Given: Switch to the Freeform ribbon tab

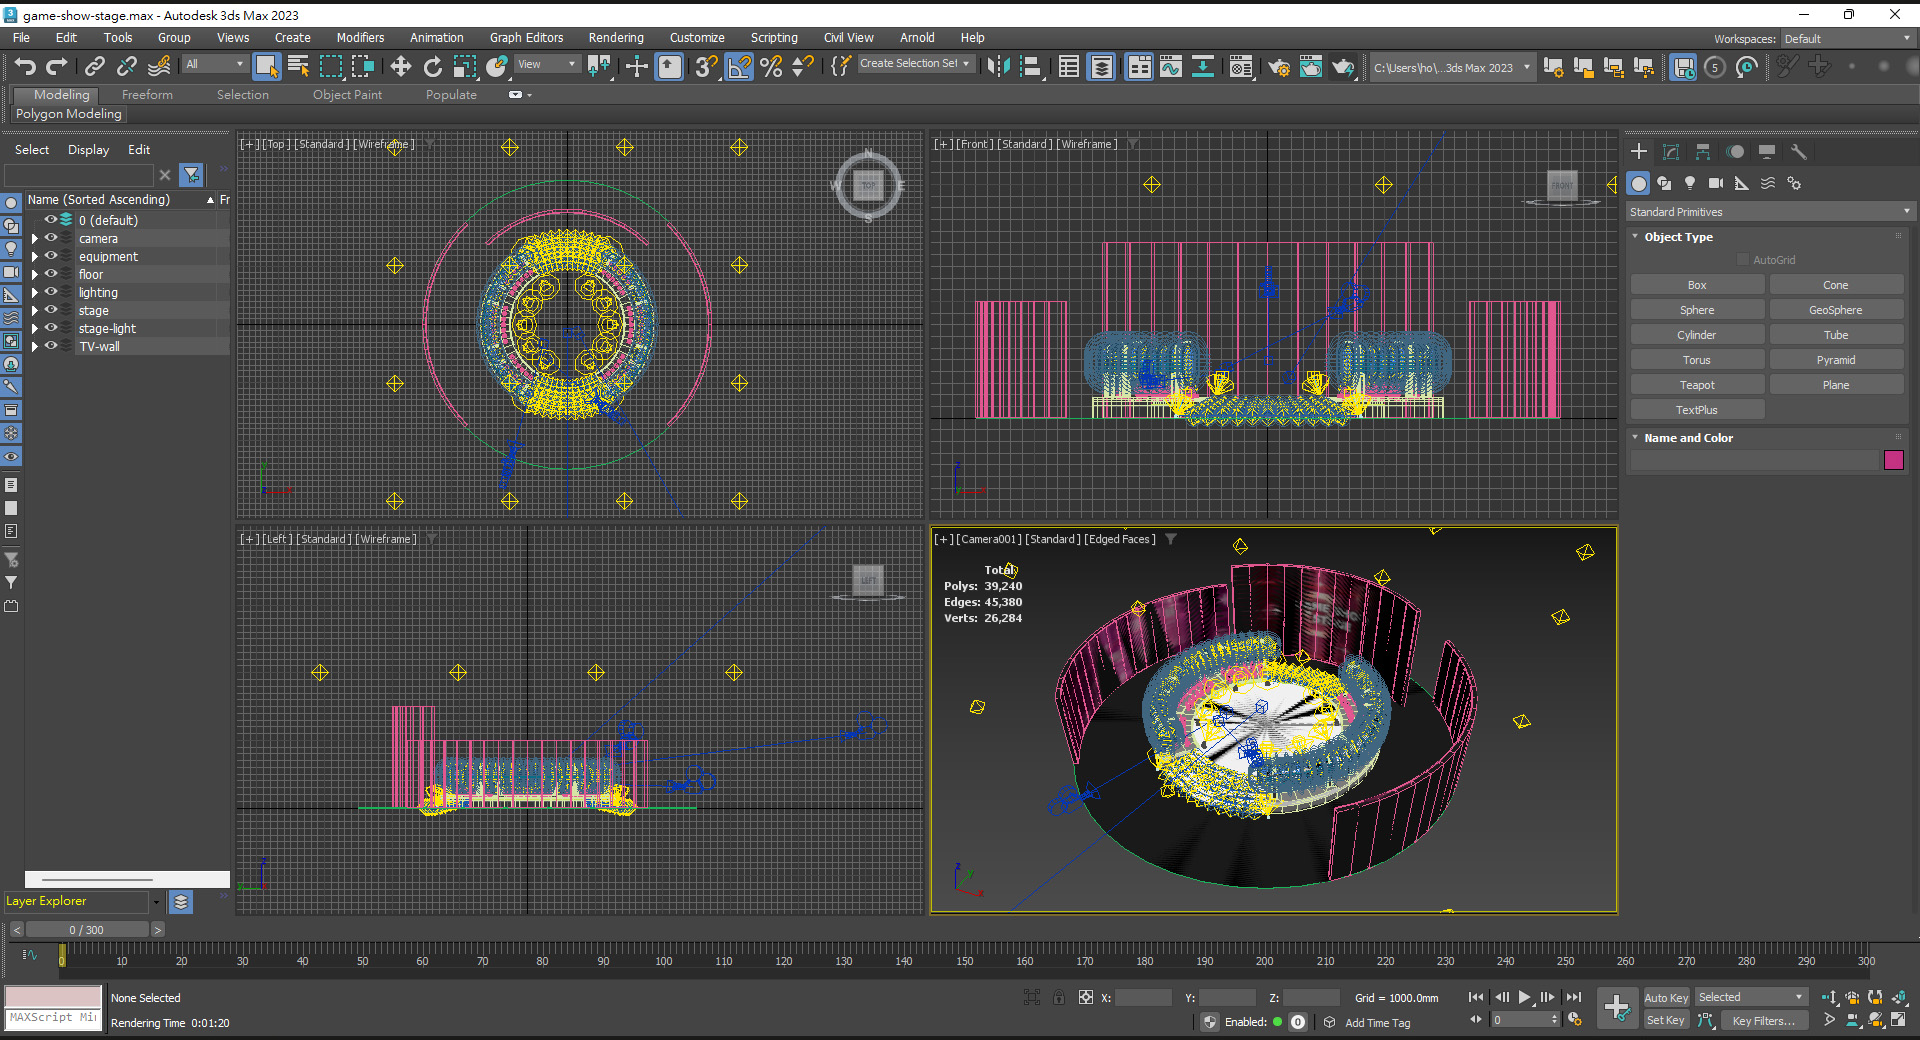Looking at the screenshot, I should pyautogui.click(x=147, y=95).
